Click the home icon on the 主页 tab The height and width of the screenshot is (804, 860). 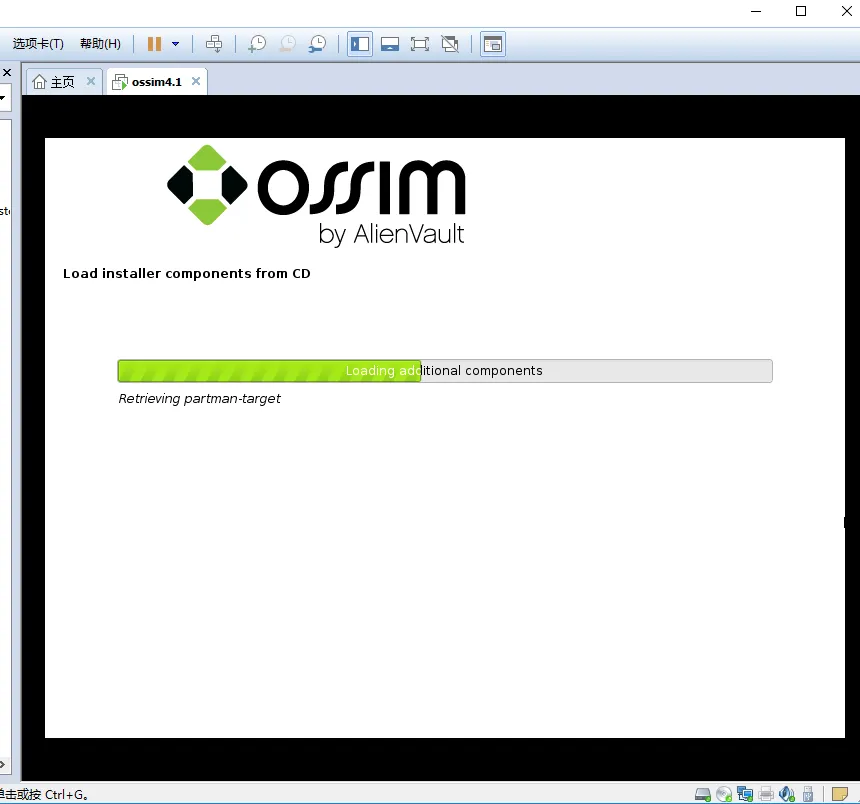tap(39, 82)
